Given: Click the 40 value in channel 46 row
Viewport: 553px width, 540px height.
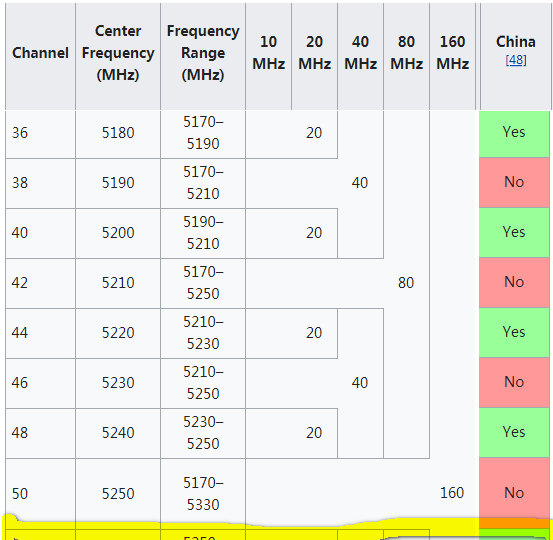Looking at the screenshot, I should pyautogui.click(x=360, y=383).
